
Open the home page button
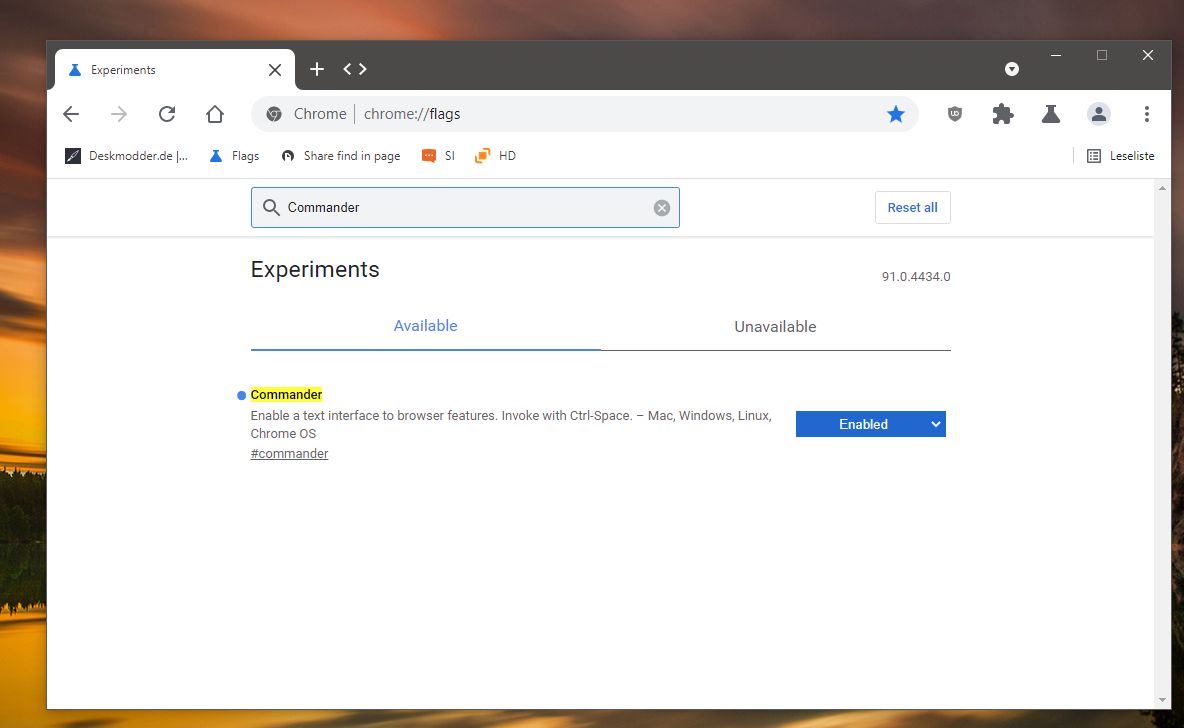[x=215, y=114]
